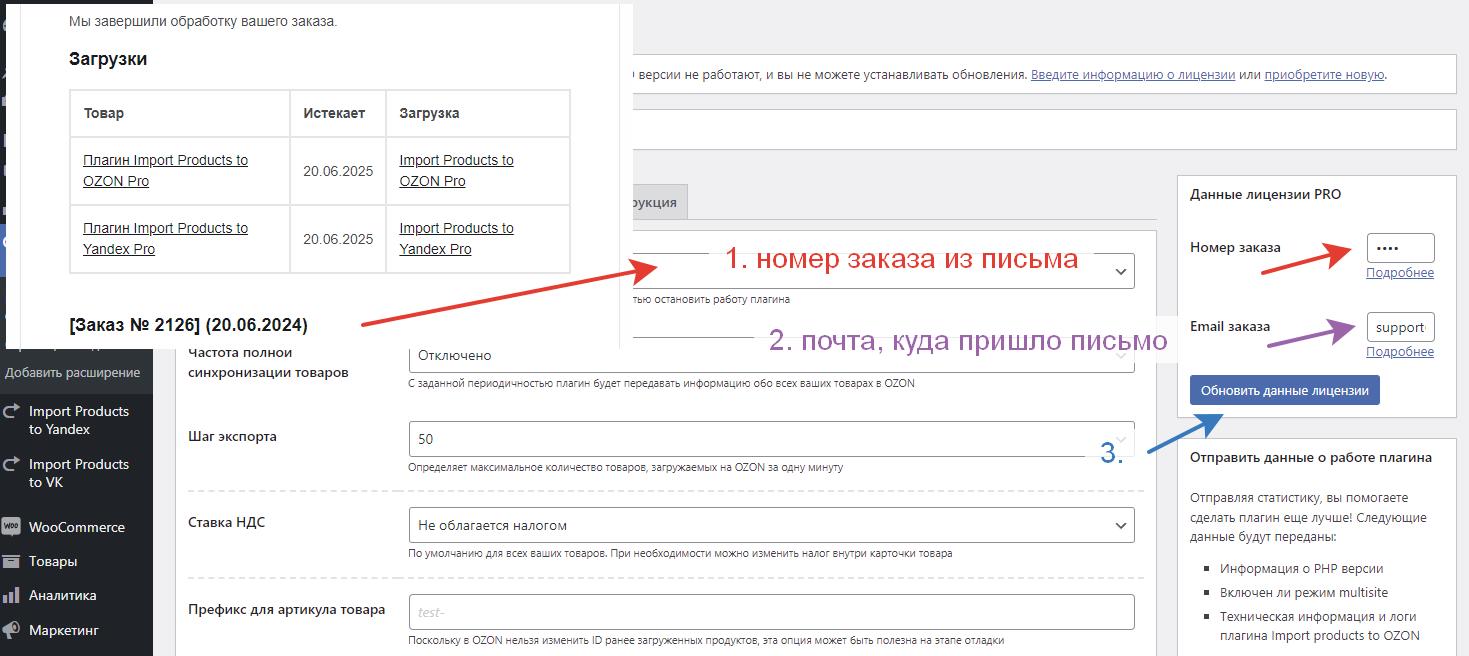Open Подробнее link under Номер заказа
Screen dimensions: 1469x656
pyautogui.click(x=1399, y=273)
